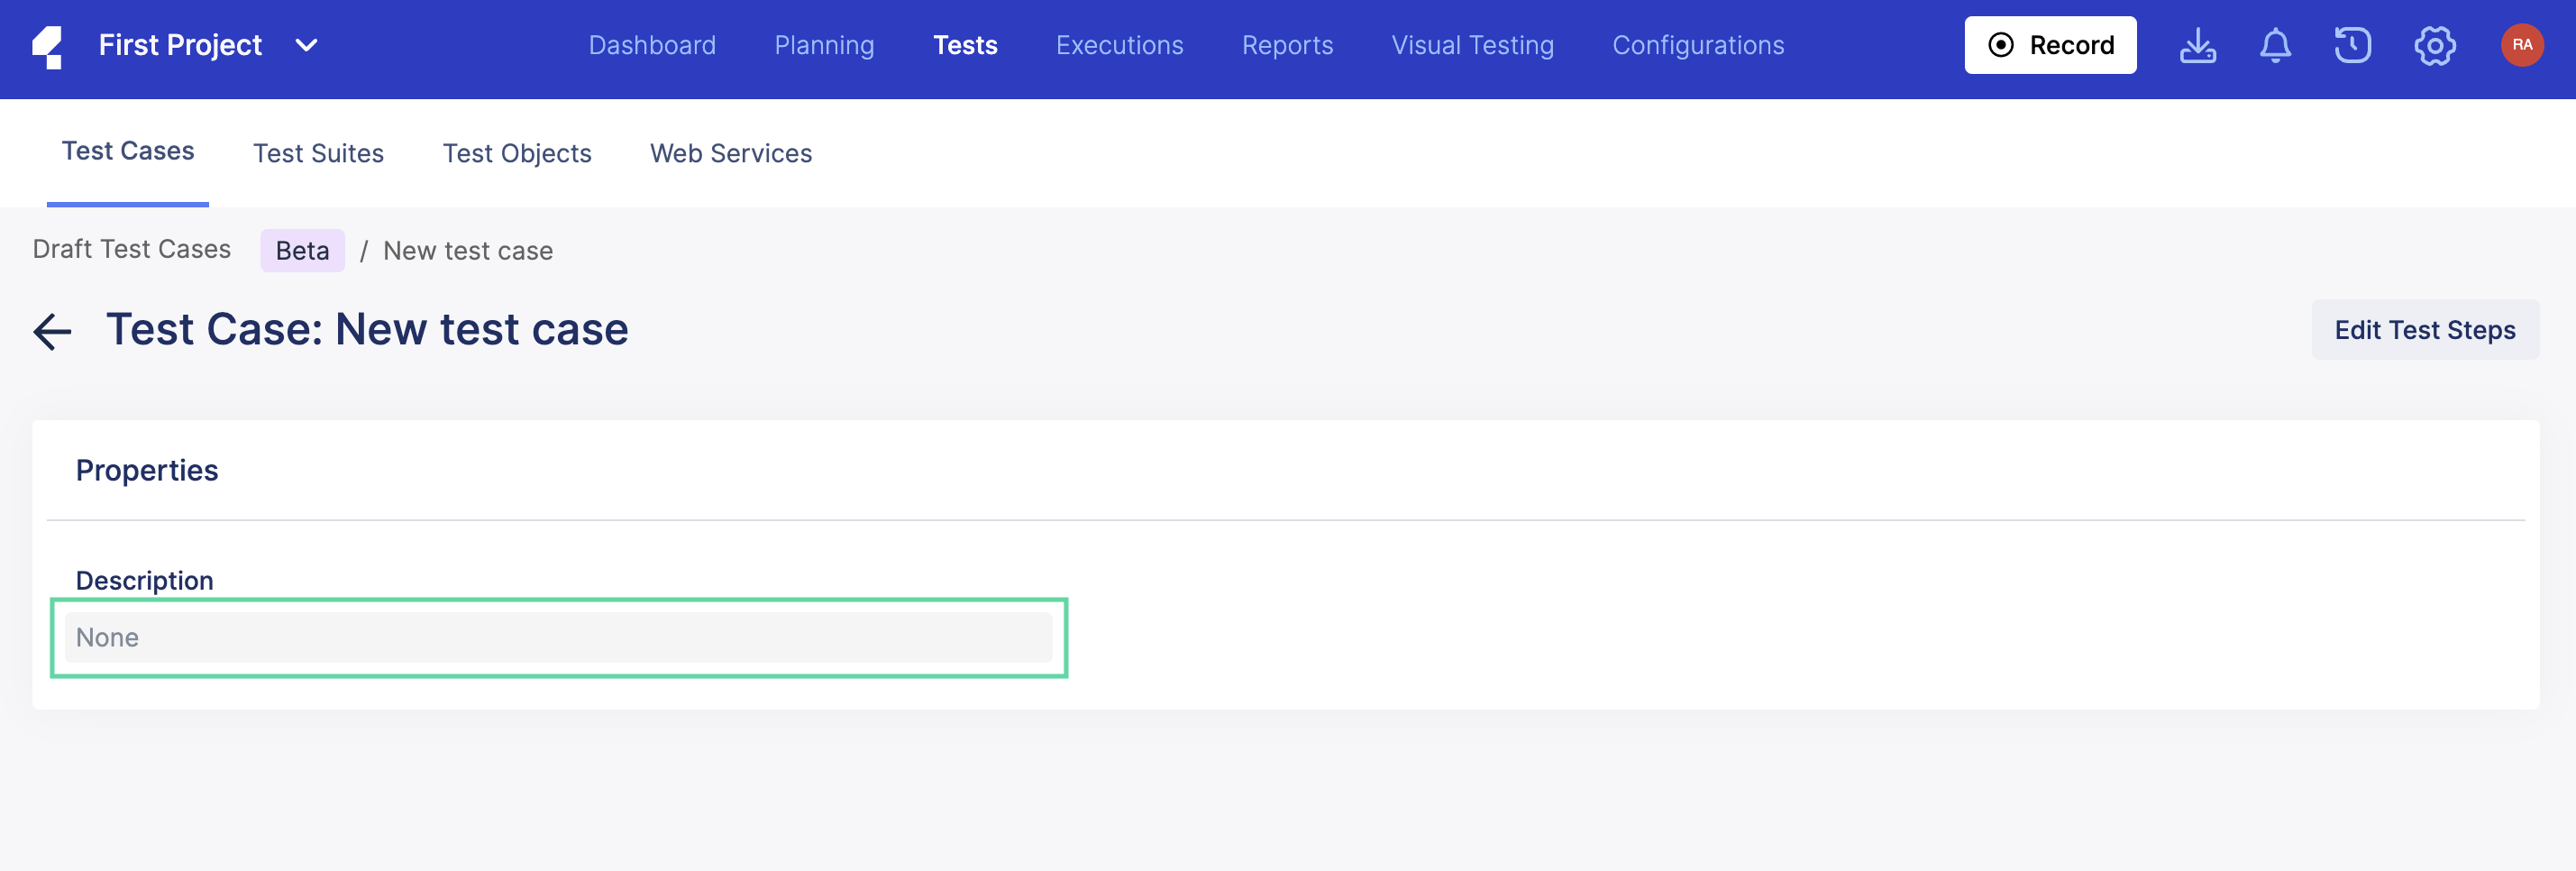Viewport: 2576px width, 871px height.
Task: Click the New test case breadcrumb
Action: (468, 250)
